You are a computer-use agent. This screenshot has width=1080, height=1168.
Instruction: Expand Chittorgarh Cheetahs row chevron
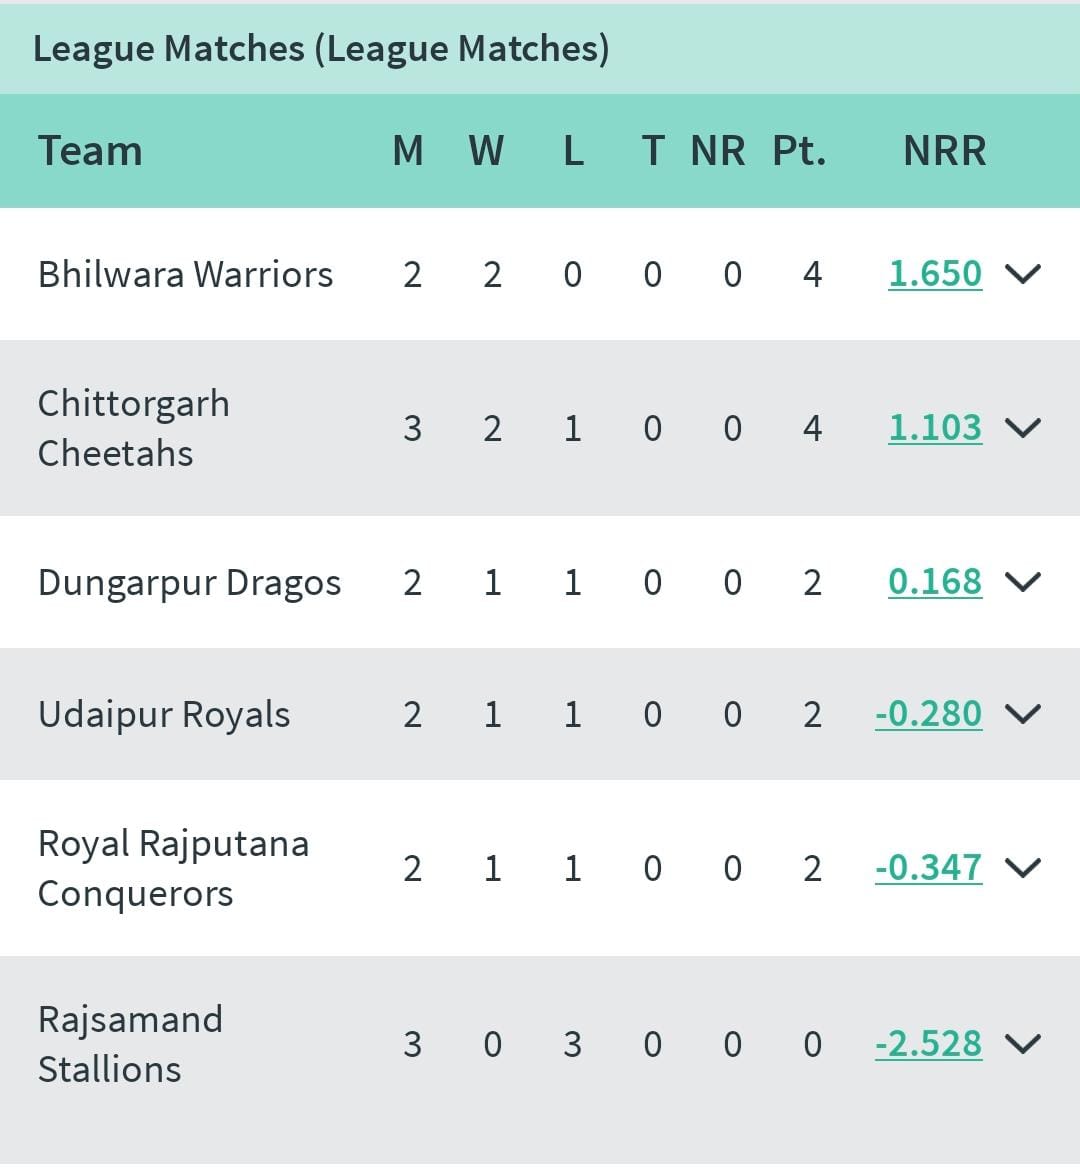[1023, 428]
